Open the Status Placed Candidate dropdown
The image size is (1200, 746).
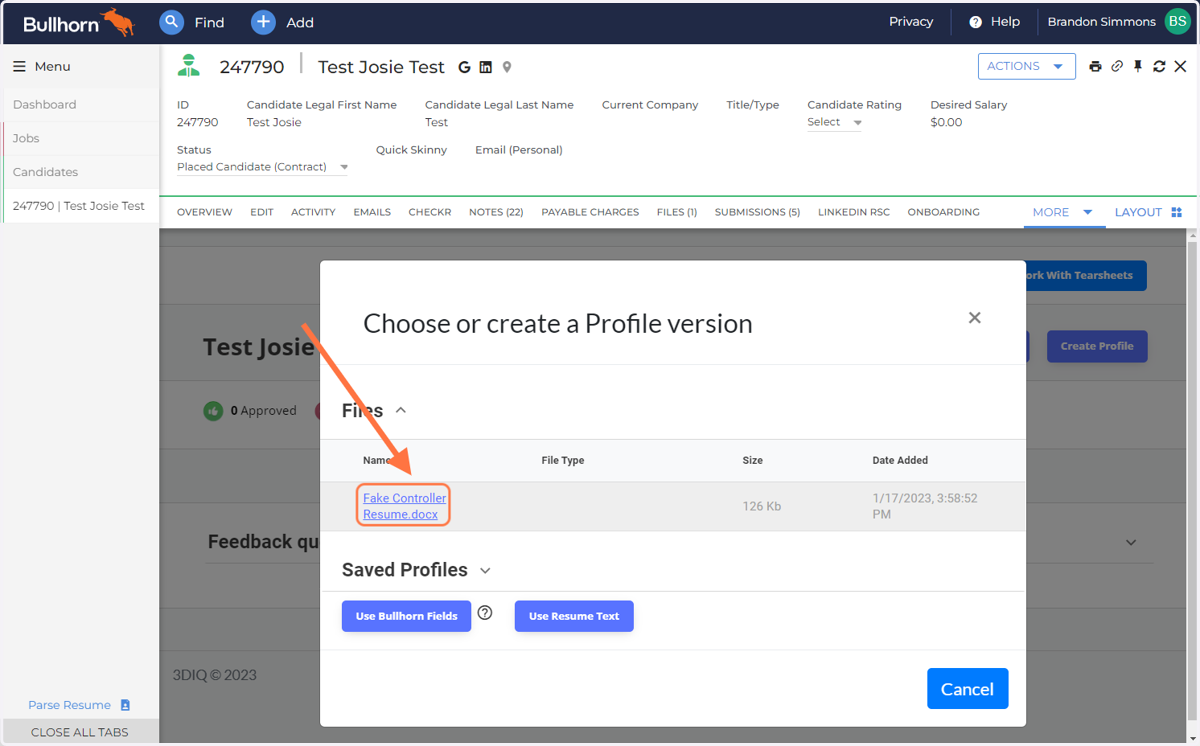point(262,167)
